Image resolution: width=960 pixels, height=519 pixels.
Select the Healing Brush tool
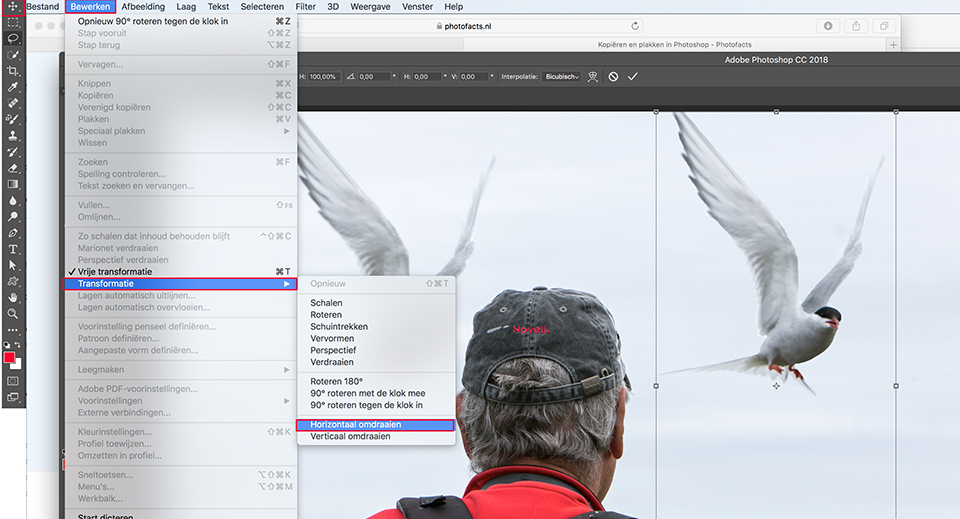tap(13, 103)
